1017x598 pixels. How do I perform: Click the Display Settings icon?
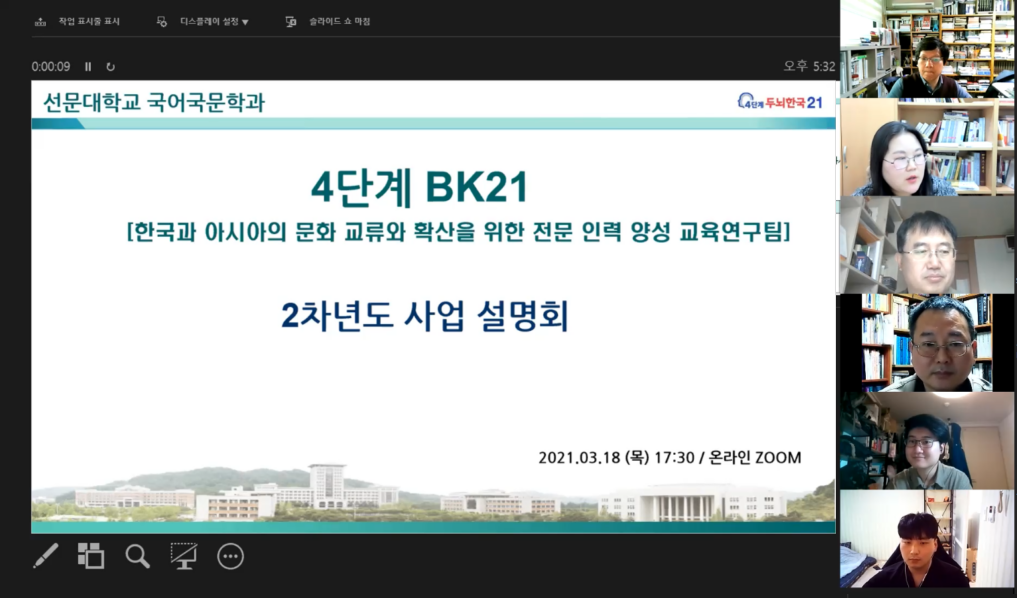pos(162,21)
